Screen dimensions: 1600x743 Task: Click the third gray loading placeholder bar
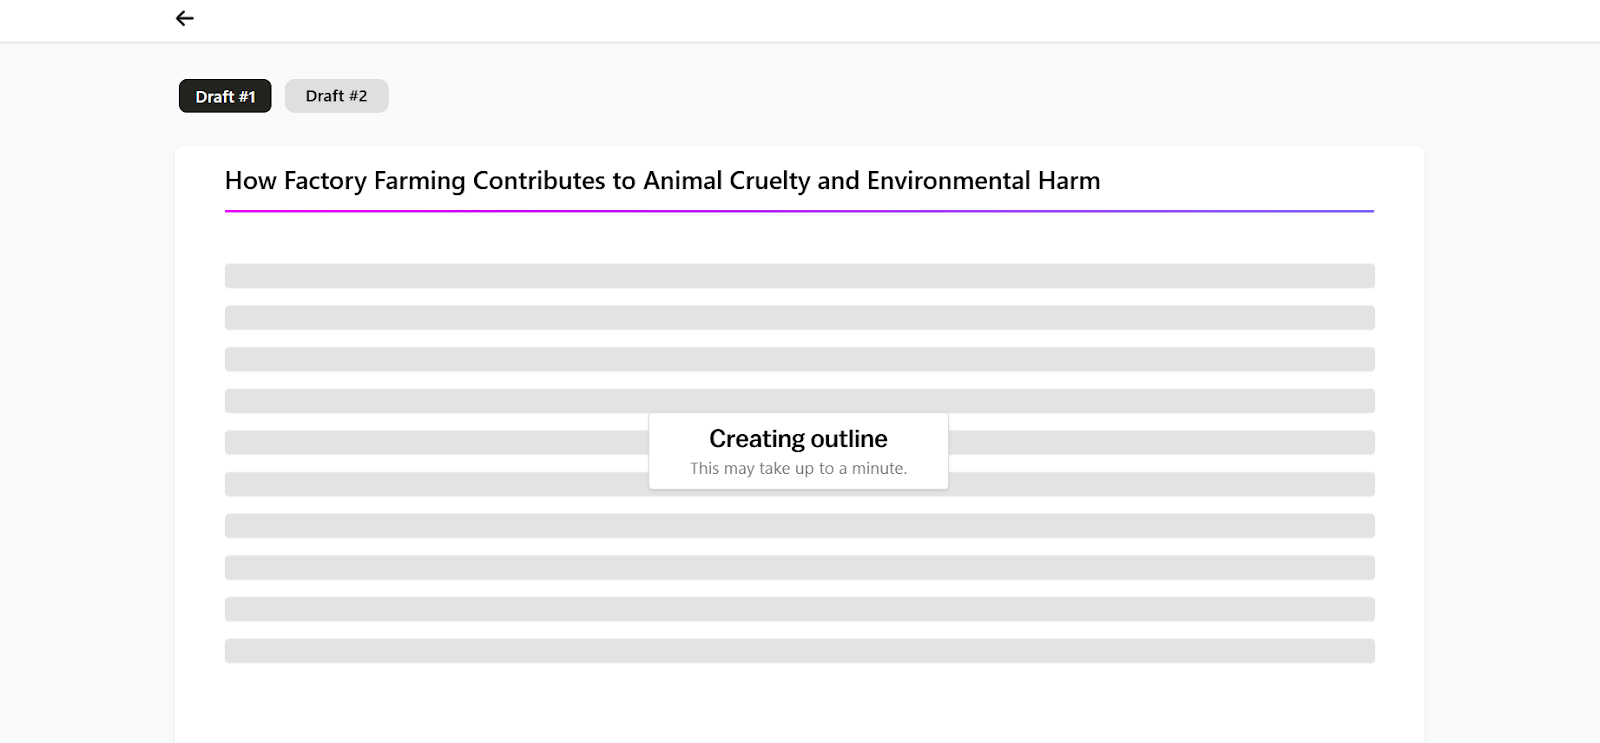[x=799, y=359]
